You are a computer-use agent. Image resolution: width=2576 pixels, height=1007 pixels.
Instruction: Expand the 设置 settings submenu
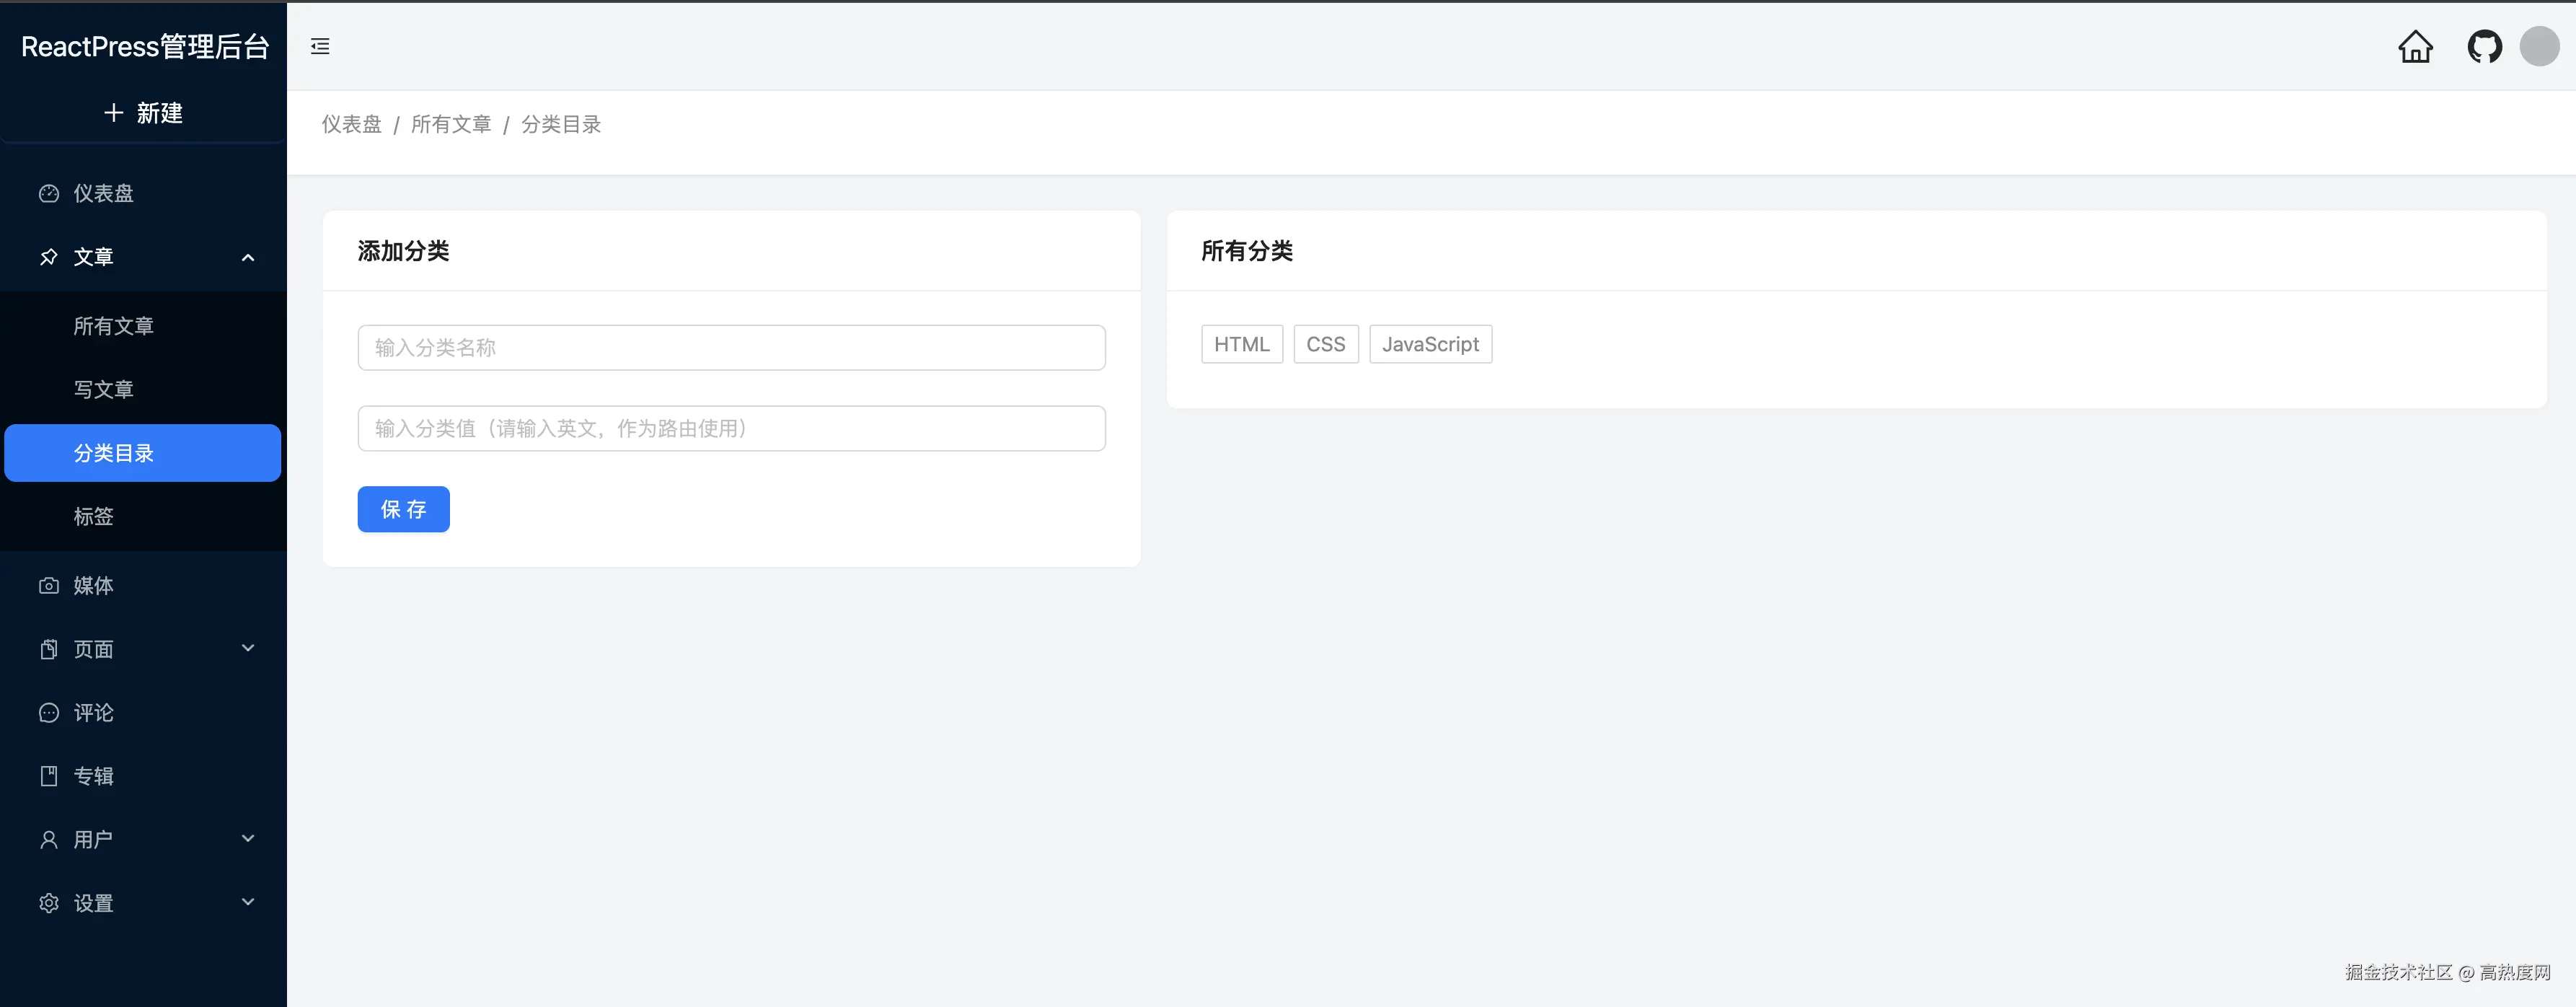pos(248,901)
